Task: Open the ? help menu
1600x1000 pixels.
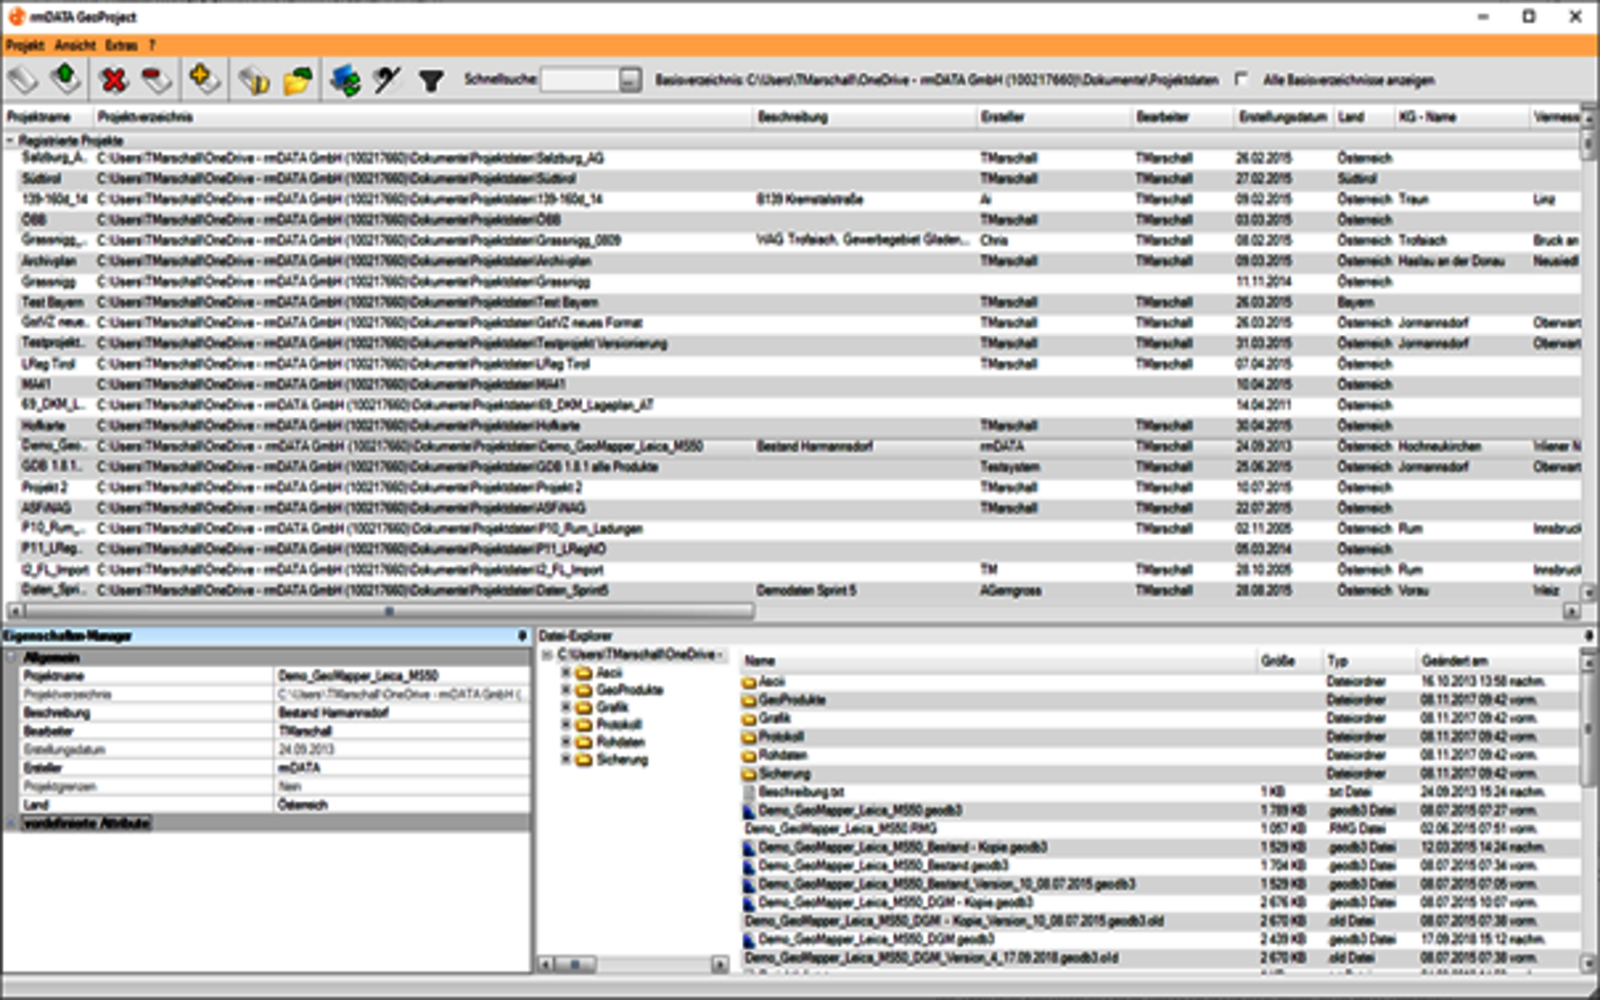Action: (152, 45)
